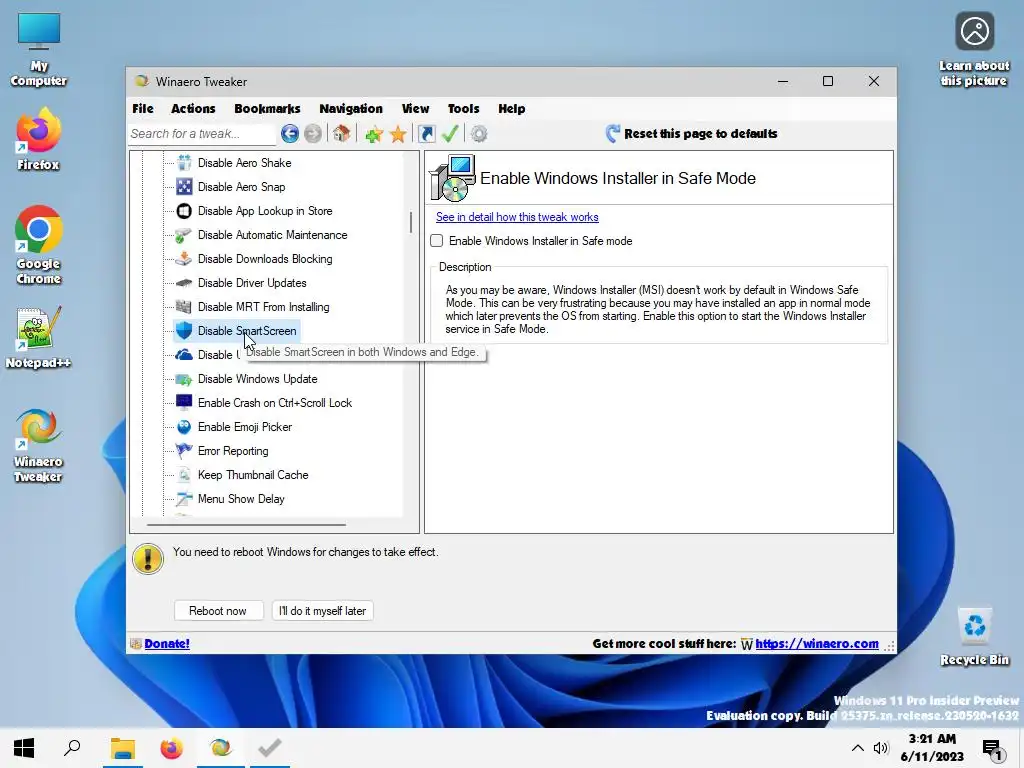Enable Windows Installer in Safe mode checkbox
1024x768 pixels.
(x=437, y=241)
